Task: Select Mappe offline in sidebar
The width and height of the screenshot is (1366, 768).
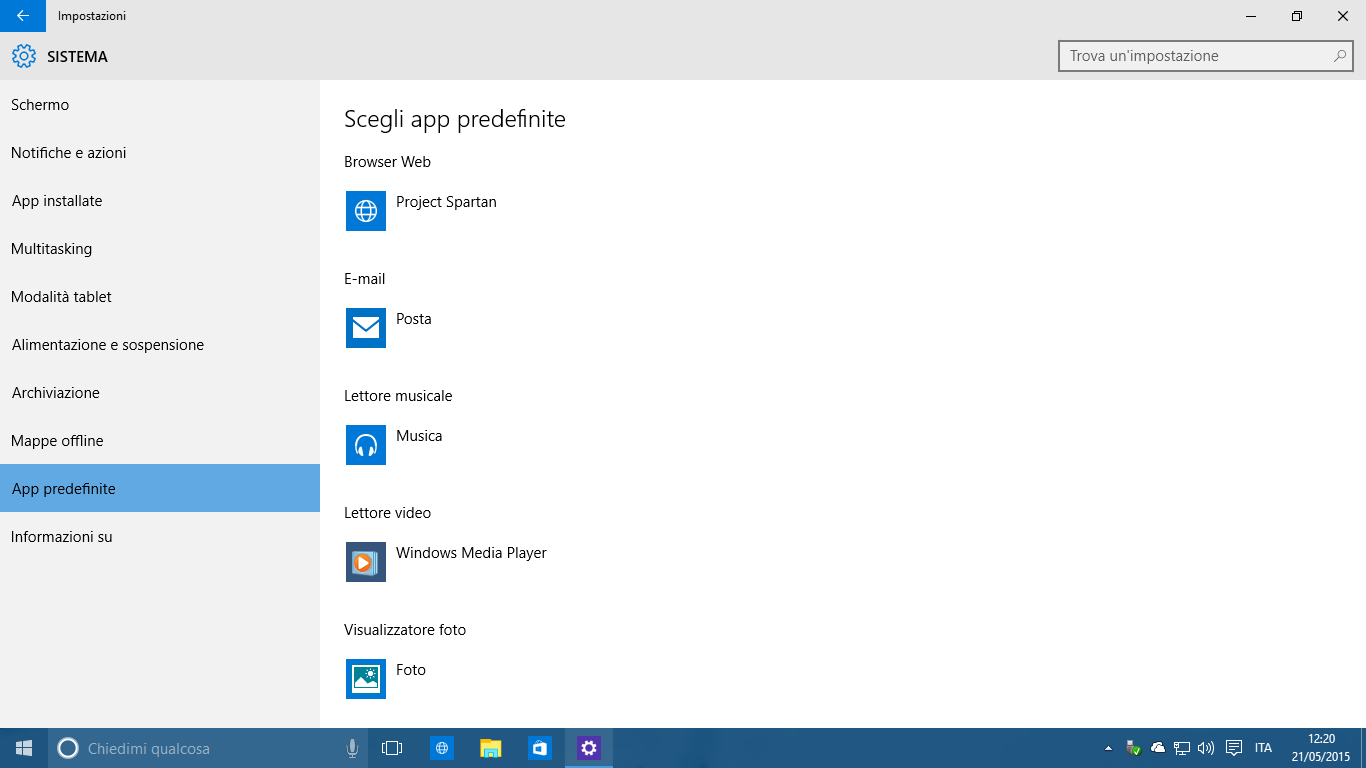Action: [x=160, y=441]
